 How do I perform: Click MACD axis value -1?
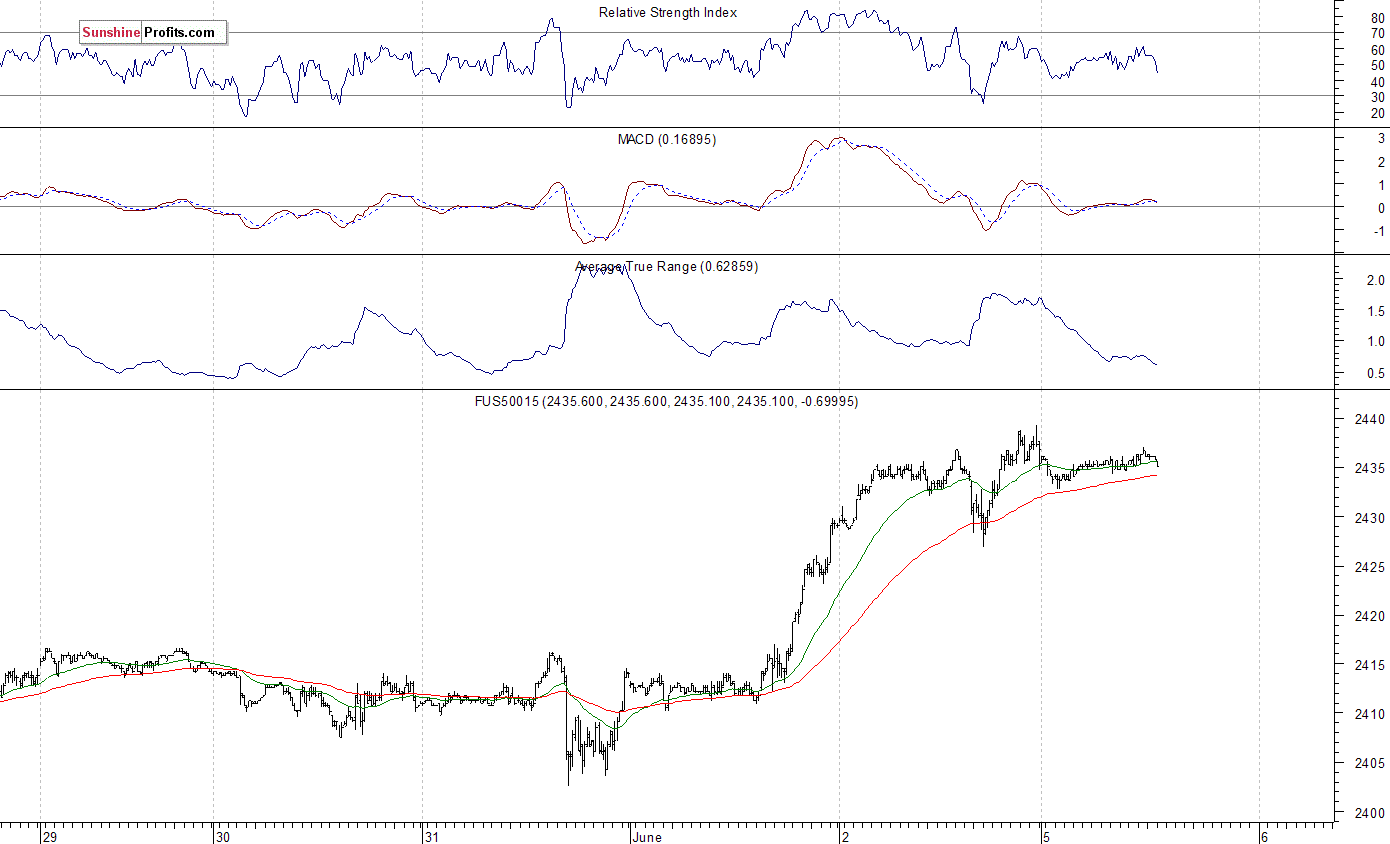pyautogui.click(x=1378, y=231)
